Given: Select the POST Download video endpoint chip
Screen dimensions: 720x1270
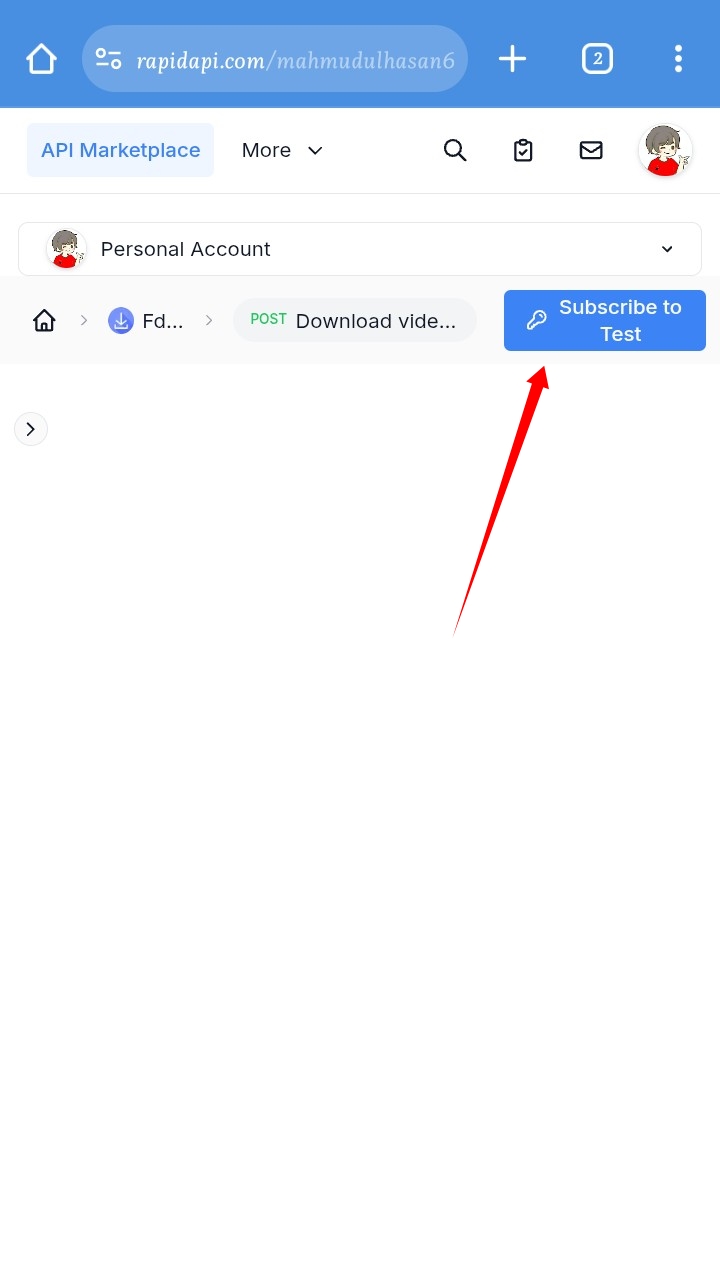Looking at the screenshot, I should (x=354, y=320).
